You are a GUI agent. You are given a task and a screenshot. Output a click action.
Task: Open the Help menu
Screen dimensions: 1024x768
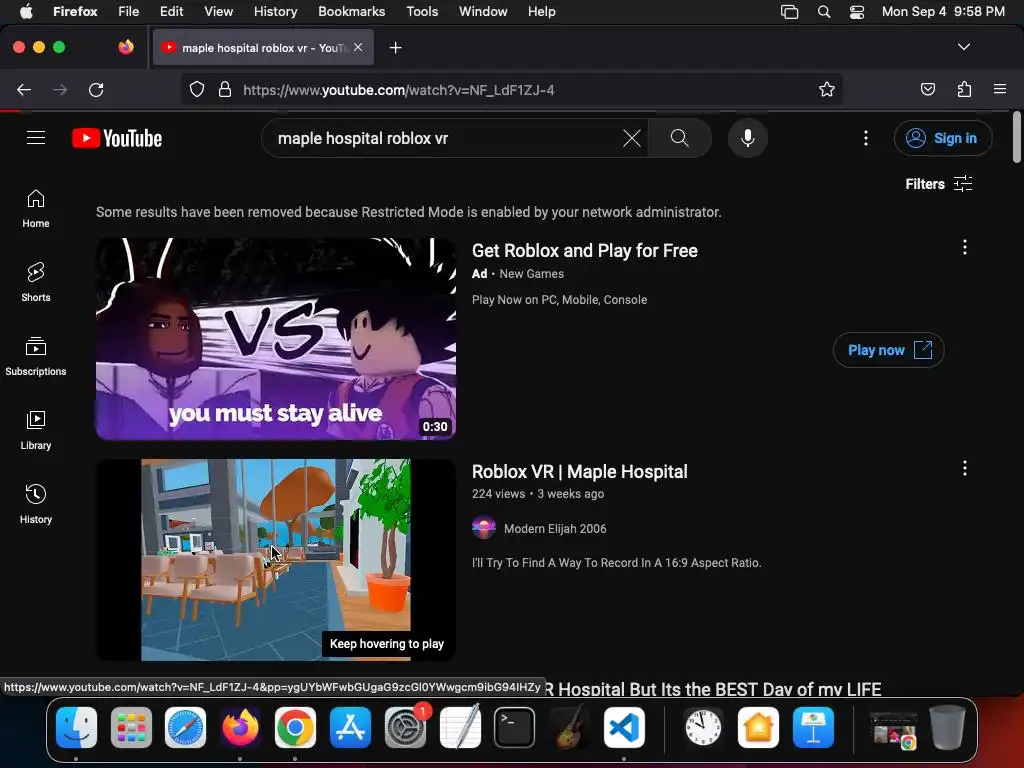pyautogui.click(x=541, y=12)
